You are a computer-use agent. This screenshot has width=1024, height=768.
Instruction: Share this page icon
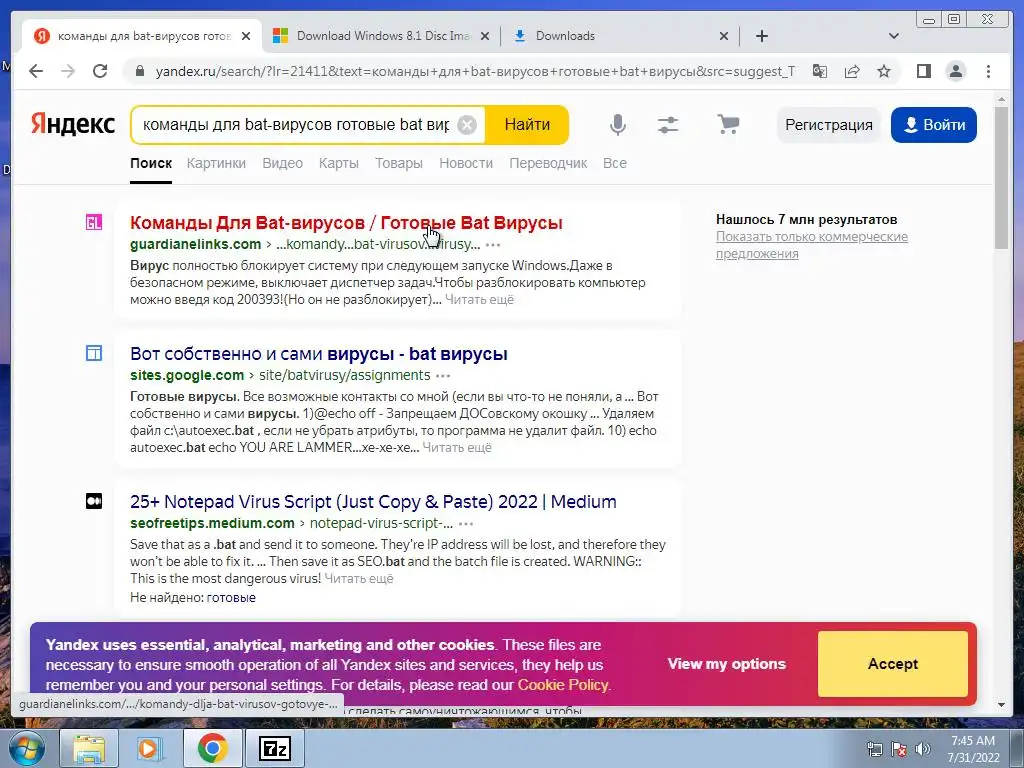(852, 71)
